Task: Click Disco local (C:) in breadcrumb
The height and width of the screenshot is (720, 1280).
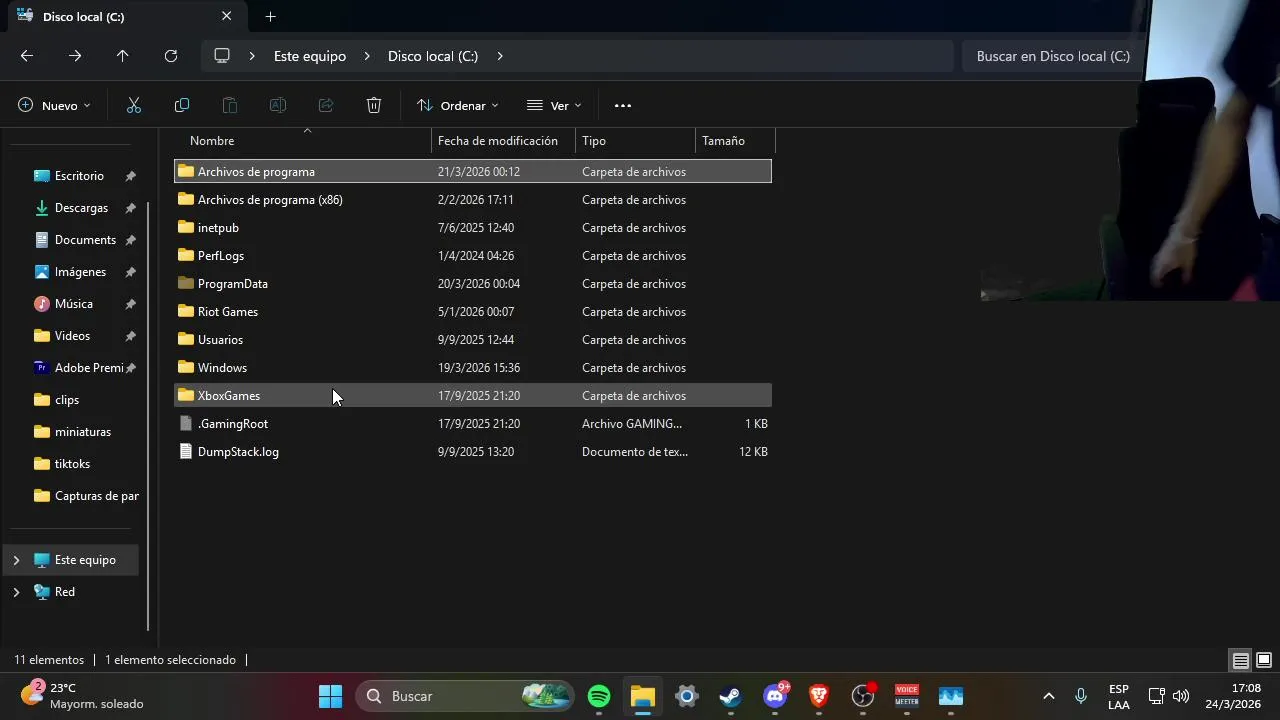Action: click(x=433, y=56)
